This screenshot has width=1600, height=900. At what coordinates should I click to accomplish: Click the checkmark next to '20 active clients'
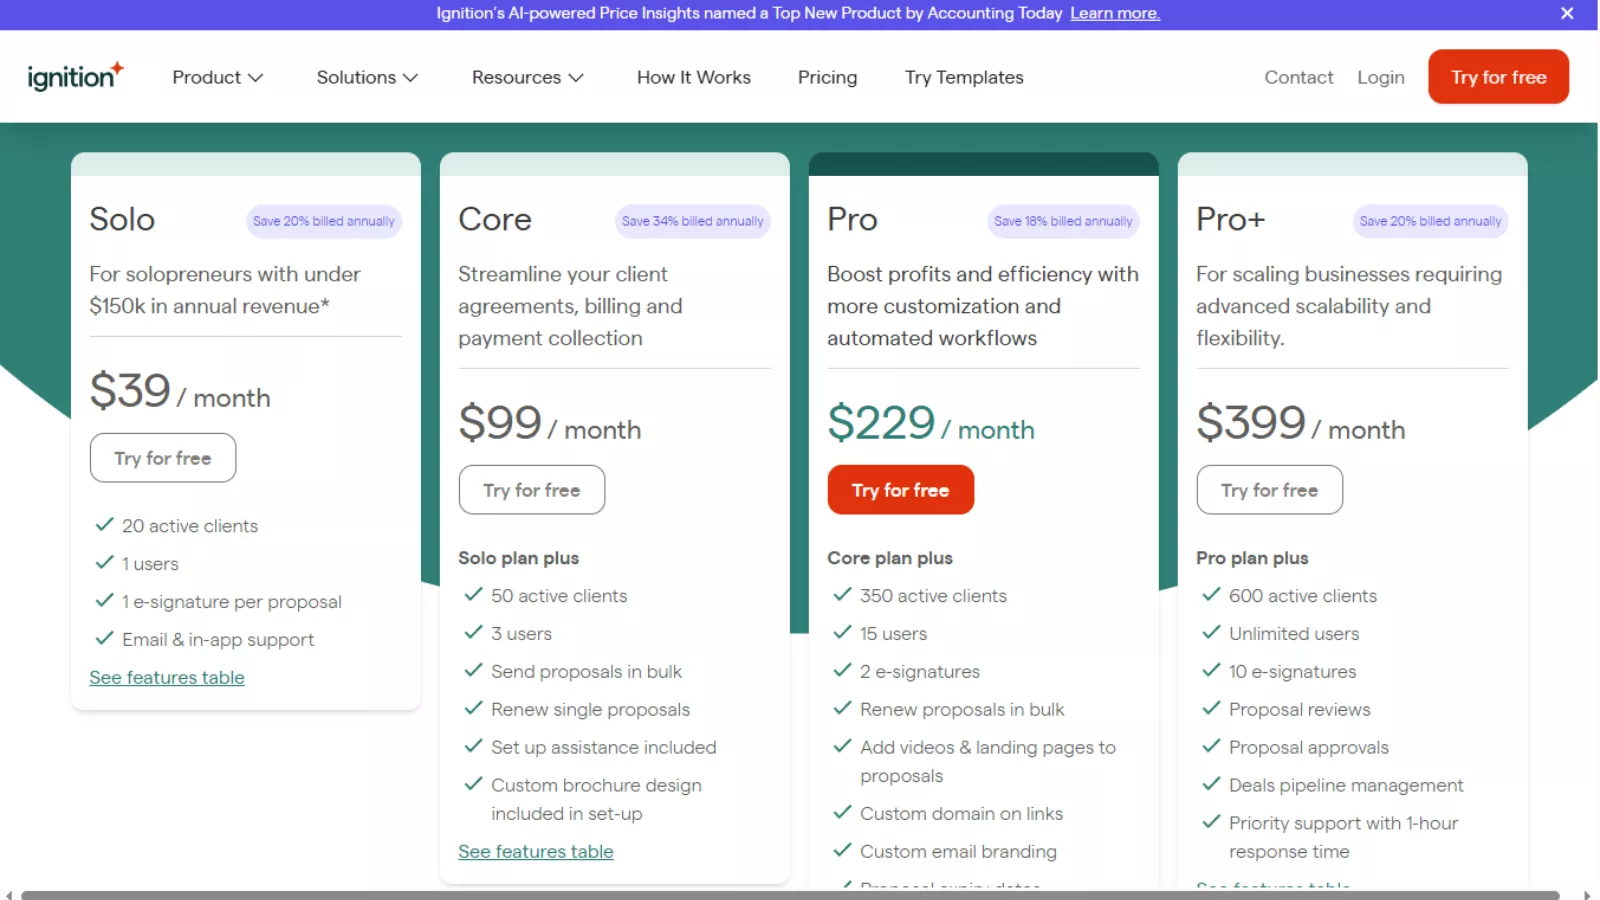coord(104,524)
